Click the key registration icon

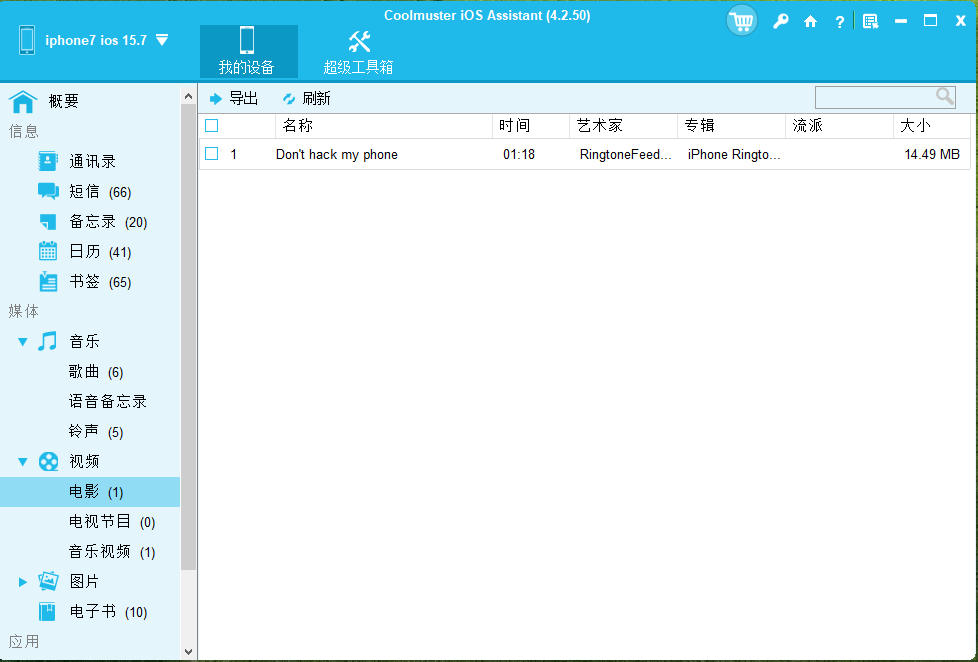click(780, 22)
